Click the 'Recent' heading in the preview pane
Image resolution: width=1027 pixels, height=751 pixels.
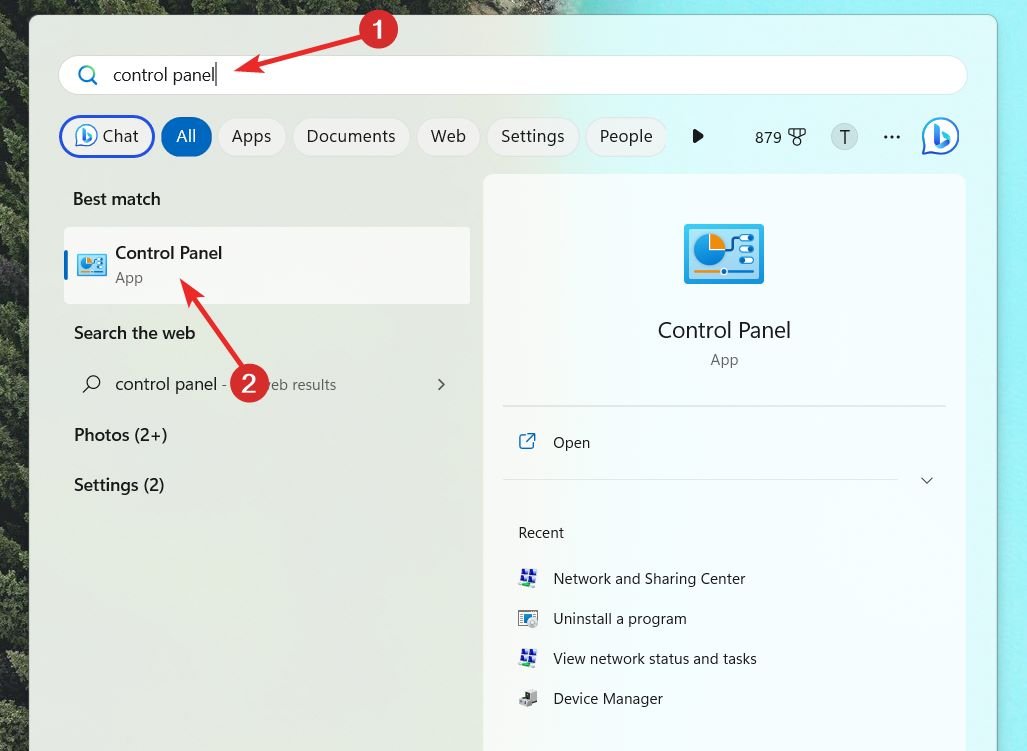pos(541,533)
